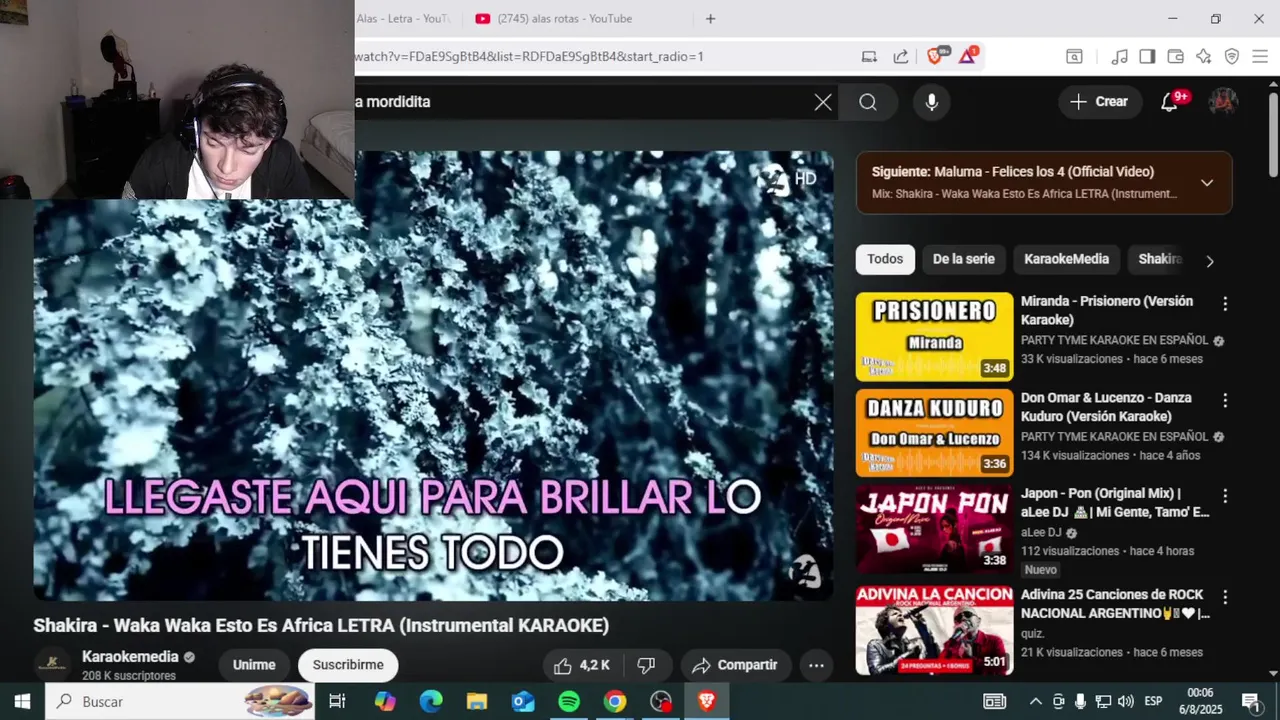The height and width of the screenshot is (720, 1280).
Task: Clear the YouTube search box text
Action: (x=823, y=102)
